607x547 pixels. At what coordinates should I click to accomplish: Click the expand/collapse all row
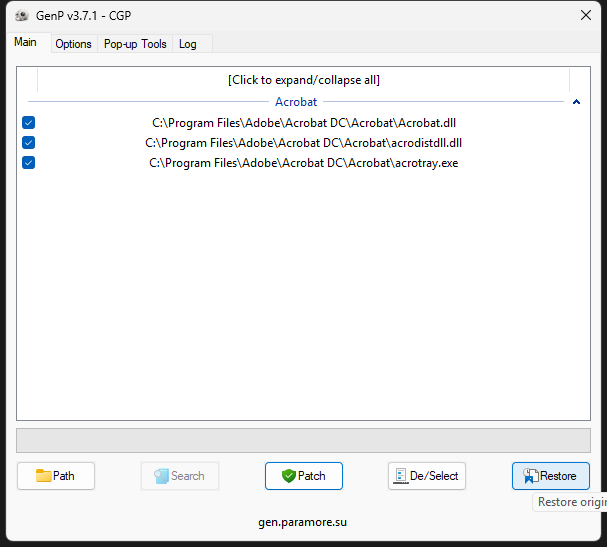303,80
